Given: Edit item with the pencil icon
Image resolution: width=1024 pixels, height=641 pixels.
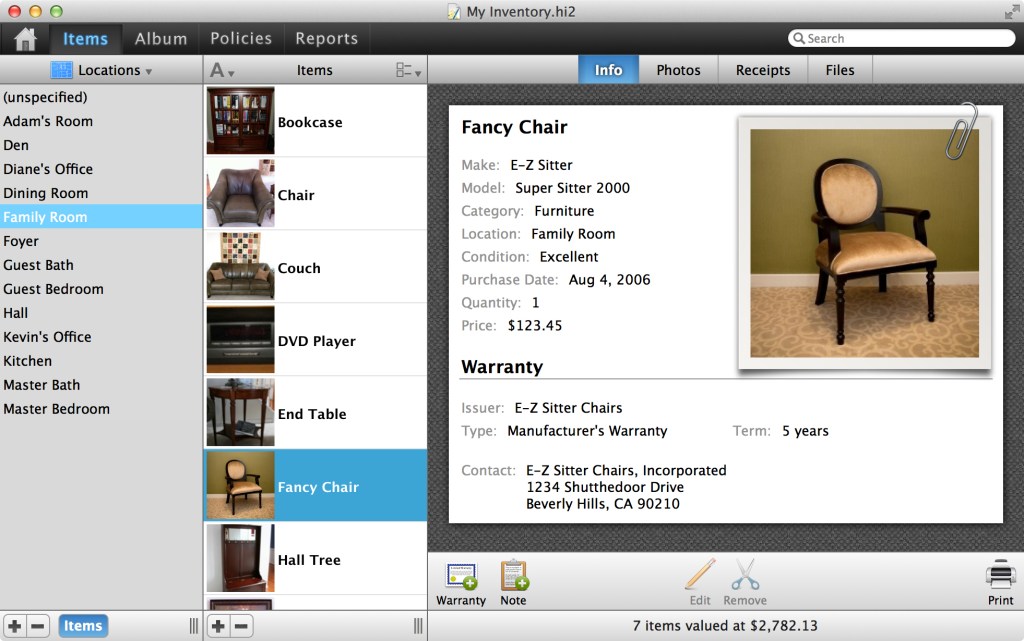Looking at the screenshot, I should pyautogui.click(x=700, y=582).
